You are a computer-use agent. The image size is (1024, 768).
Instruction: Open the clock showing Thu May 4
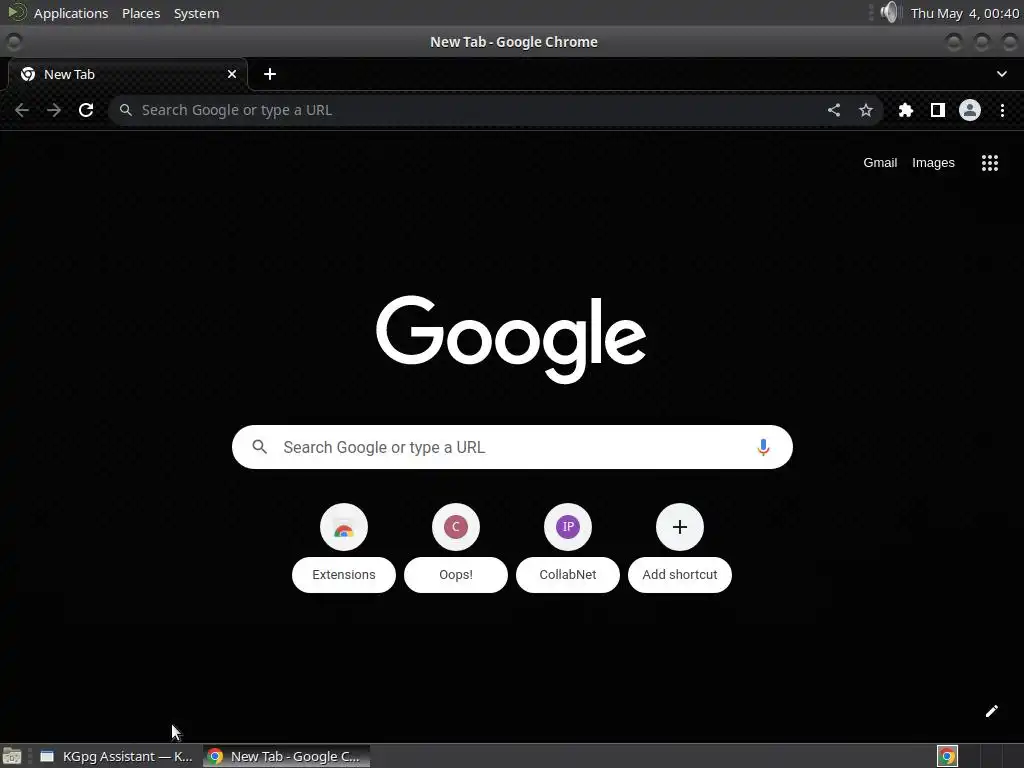[965, 13]
